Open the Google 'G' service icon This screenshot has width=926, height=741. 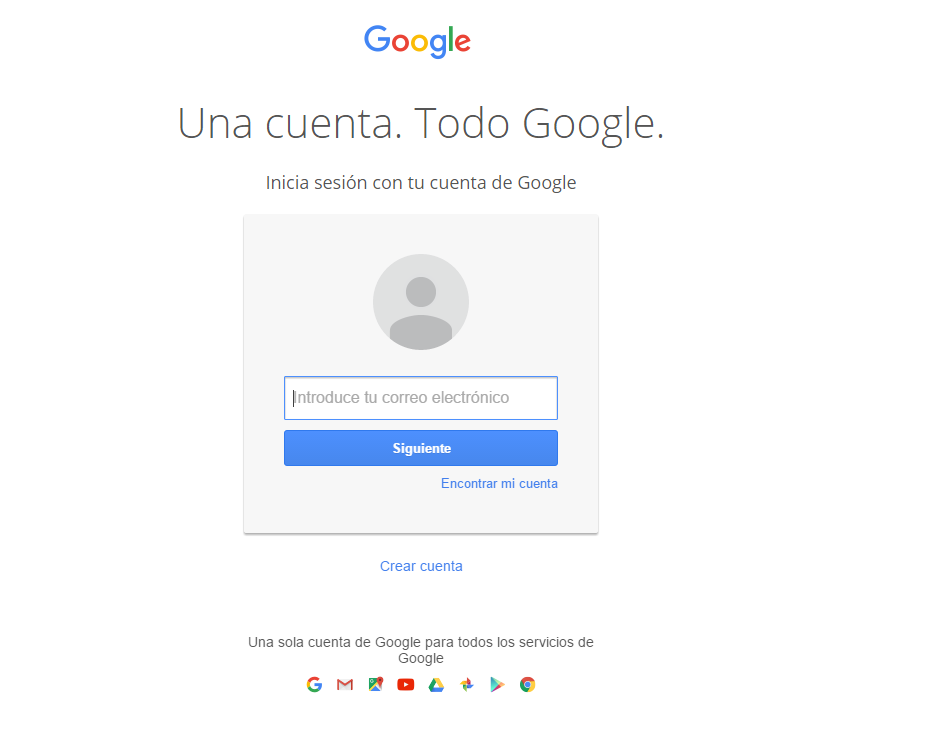[314, 684]
